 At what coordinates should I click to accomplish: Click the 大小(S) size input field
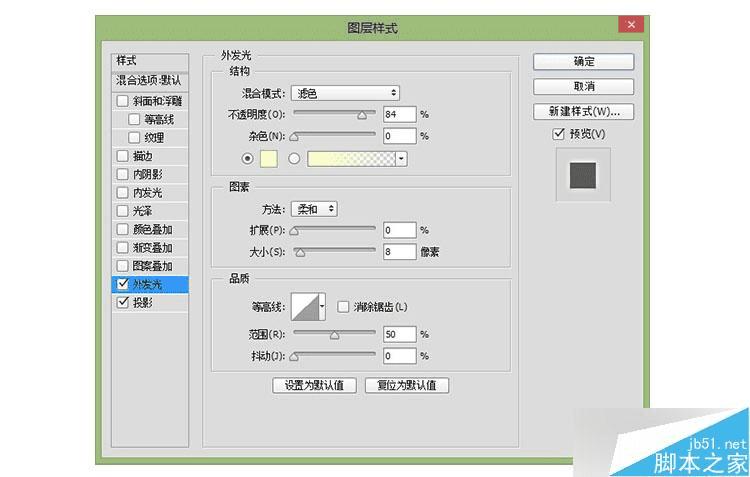pos(399,252)
